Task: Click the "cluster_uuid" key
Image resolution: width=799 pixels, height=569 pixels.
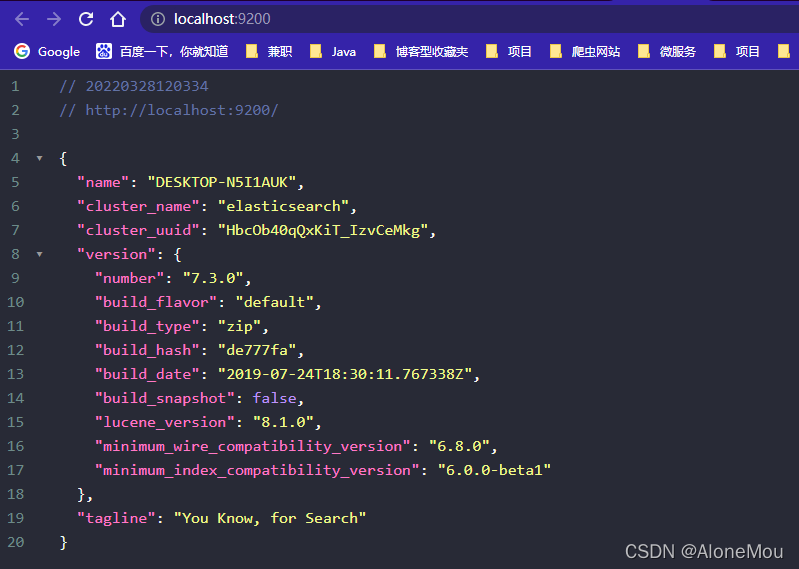Action: coord(138,230)
